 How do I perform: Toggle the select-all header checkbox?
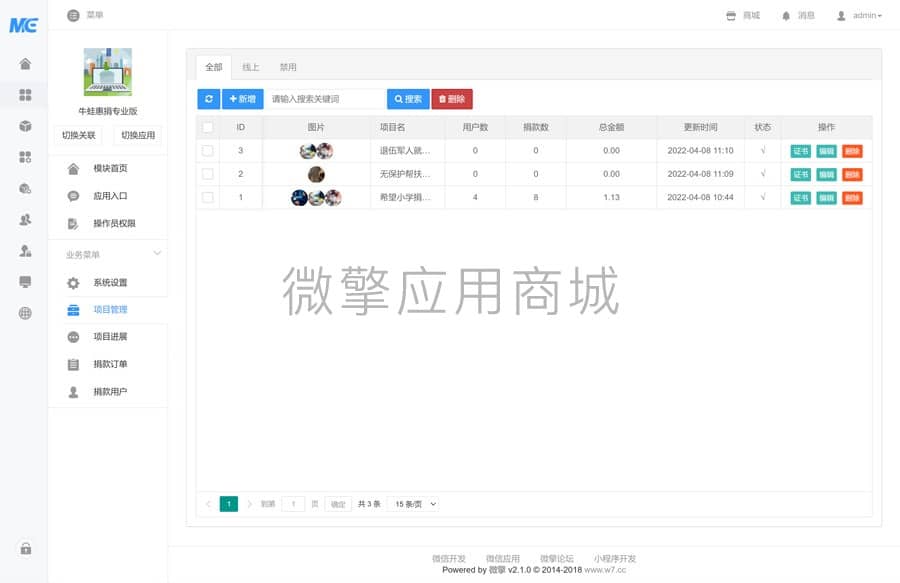(208, 127)
